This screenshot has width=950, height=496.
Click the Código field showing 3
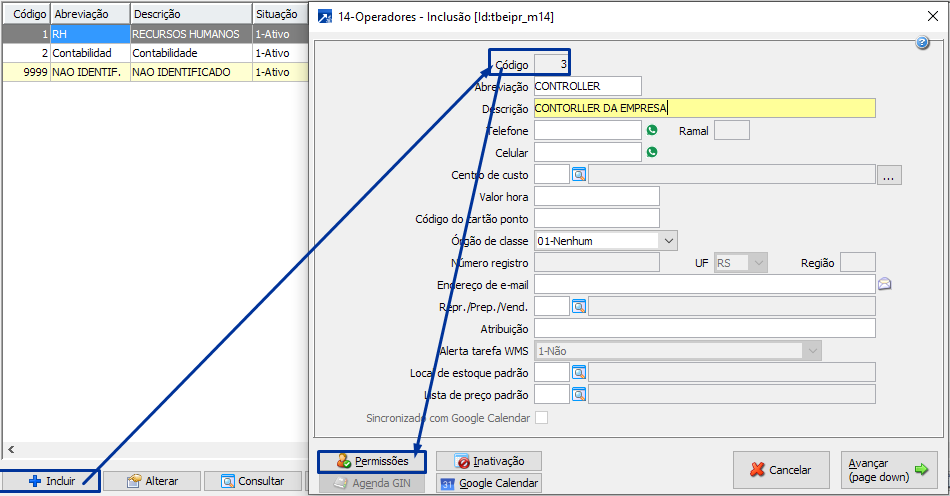tap(551, 64)
